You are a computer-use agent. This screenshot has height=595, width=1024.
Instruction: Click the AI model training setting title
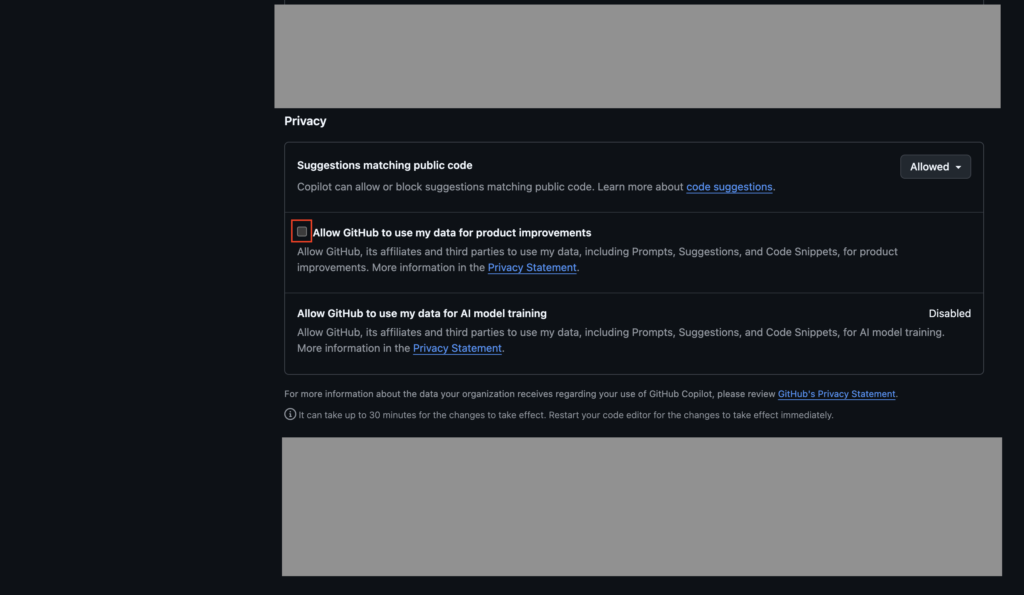[x=421, y=313]
